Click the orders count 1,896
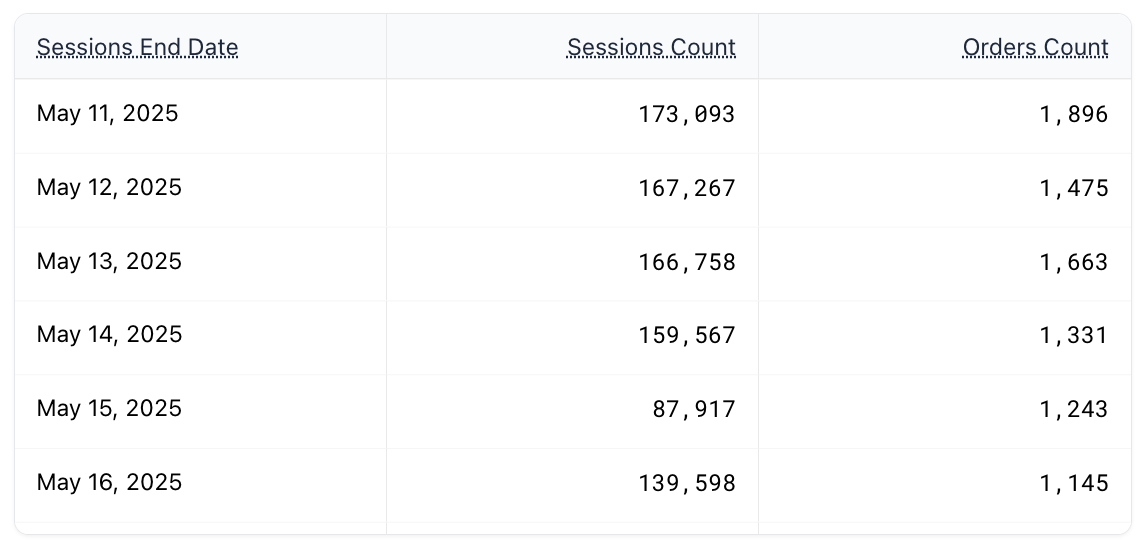This screenshot has height=546, width=1148. point(1074,115)
